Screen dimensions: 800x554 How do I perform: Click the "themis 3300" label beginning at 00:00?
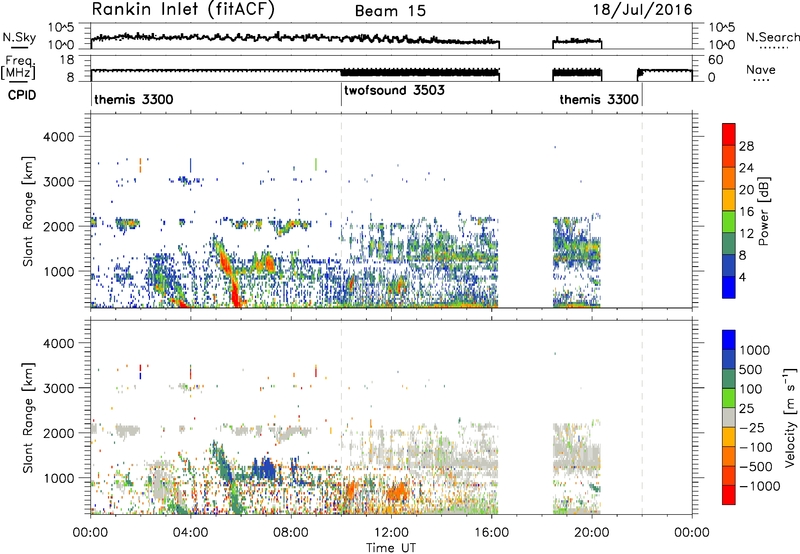(x=134, y=99)
